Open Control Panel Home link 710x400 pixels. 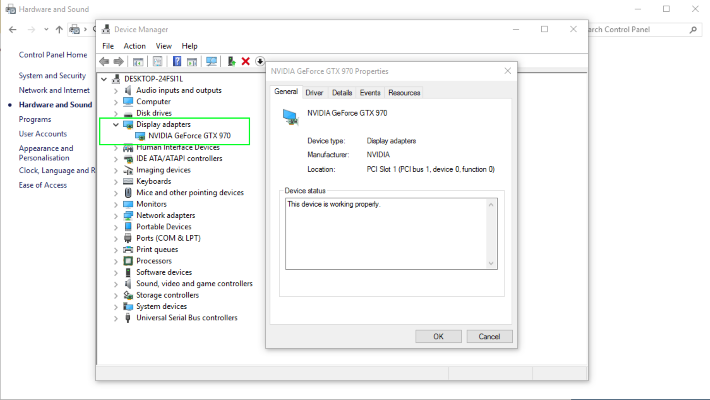tap(53, 55)
